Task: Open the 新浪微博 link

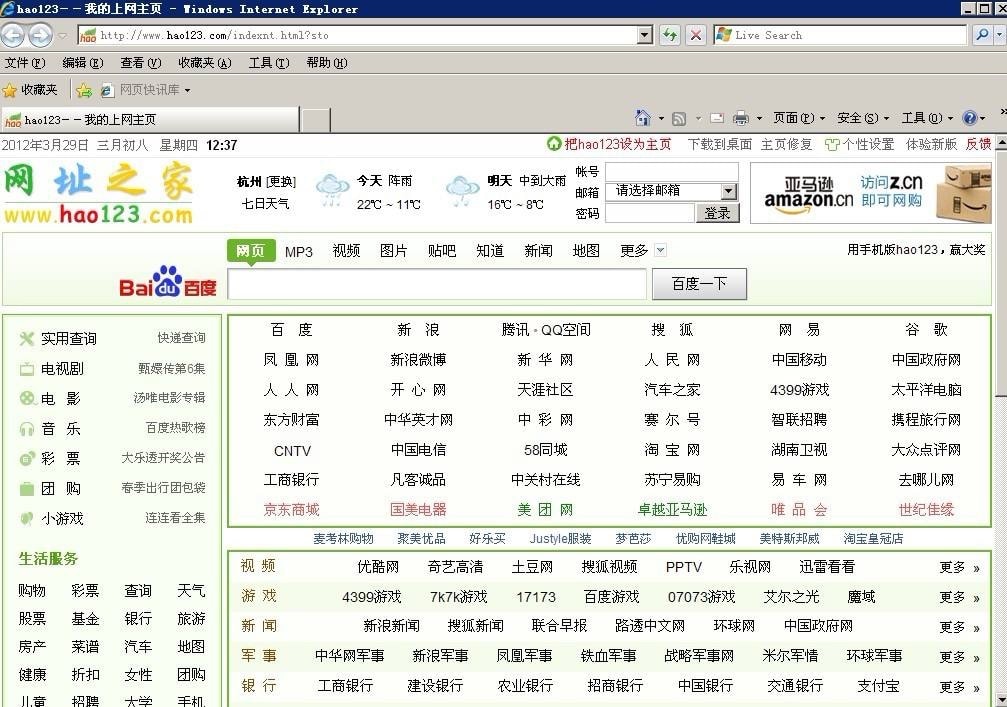Action: 418,360
